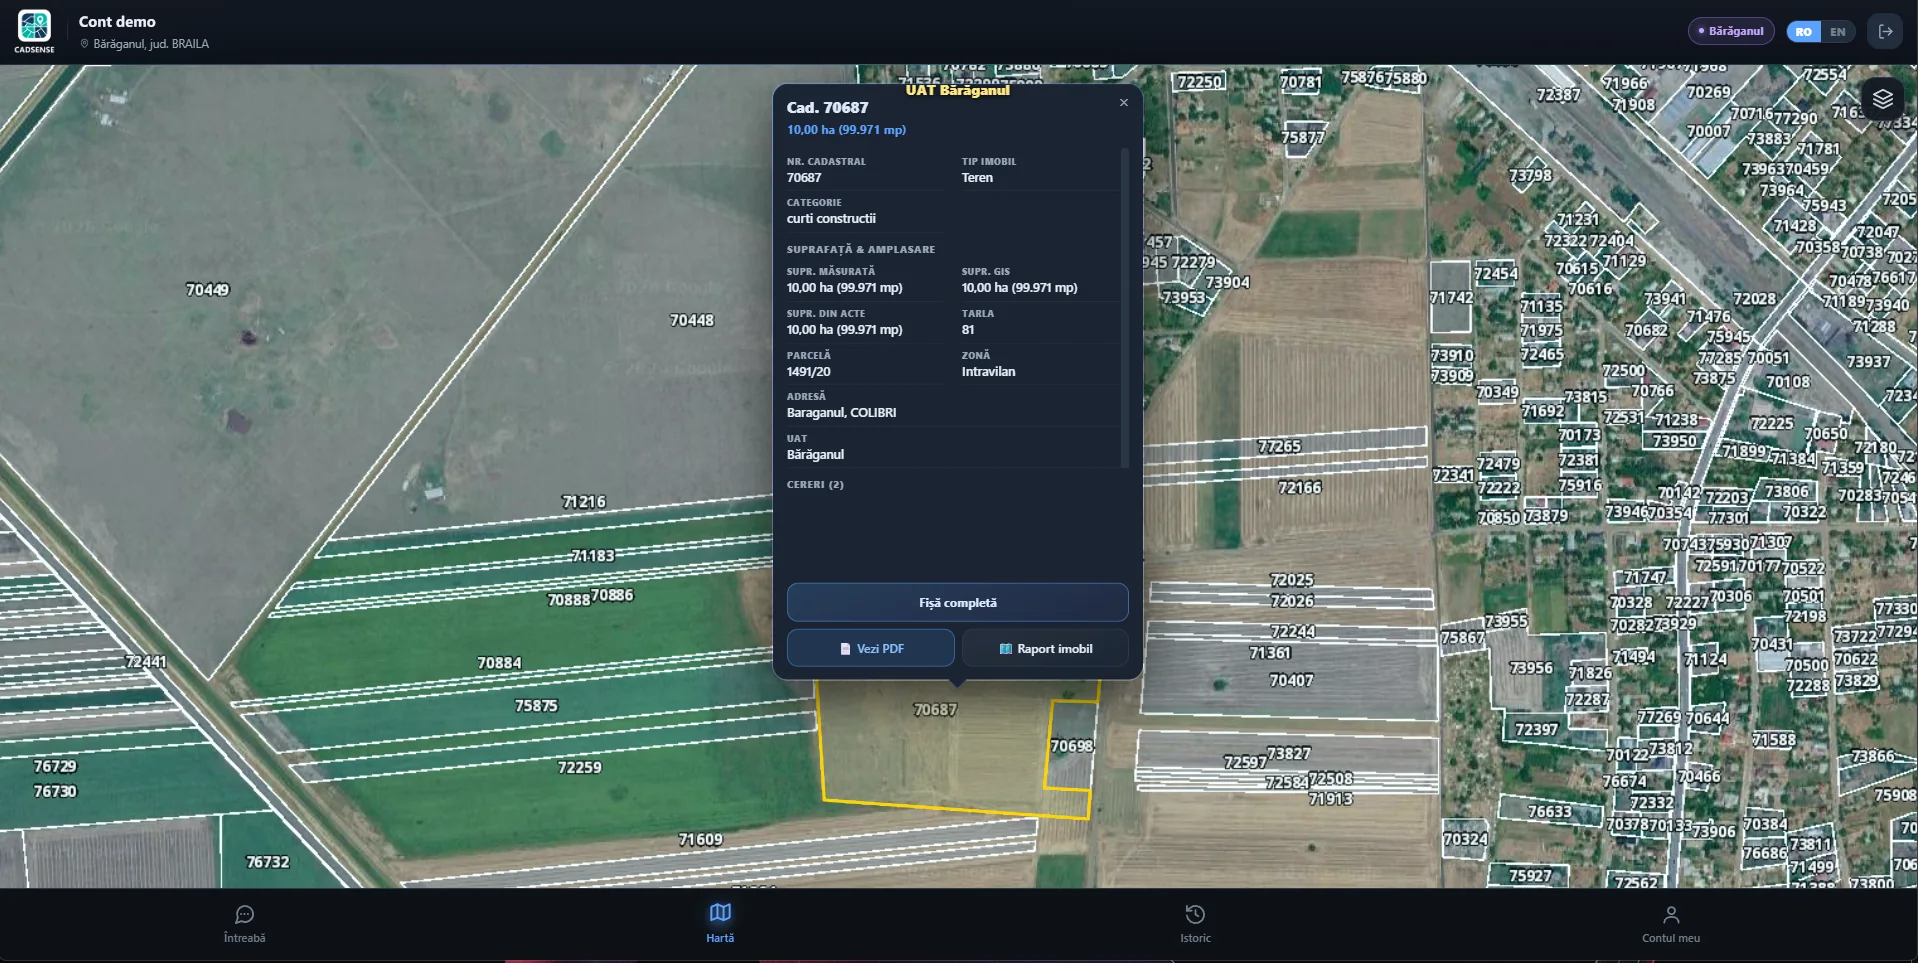Image resolution: width=1918 pixels, height=963 pixels.
Task: Click the Bărăganul, jud. BRAILA location text
Action: [x=151, y=44]
